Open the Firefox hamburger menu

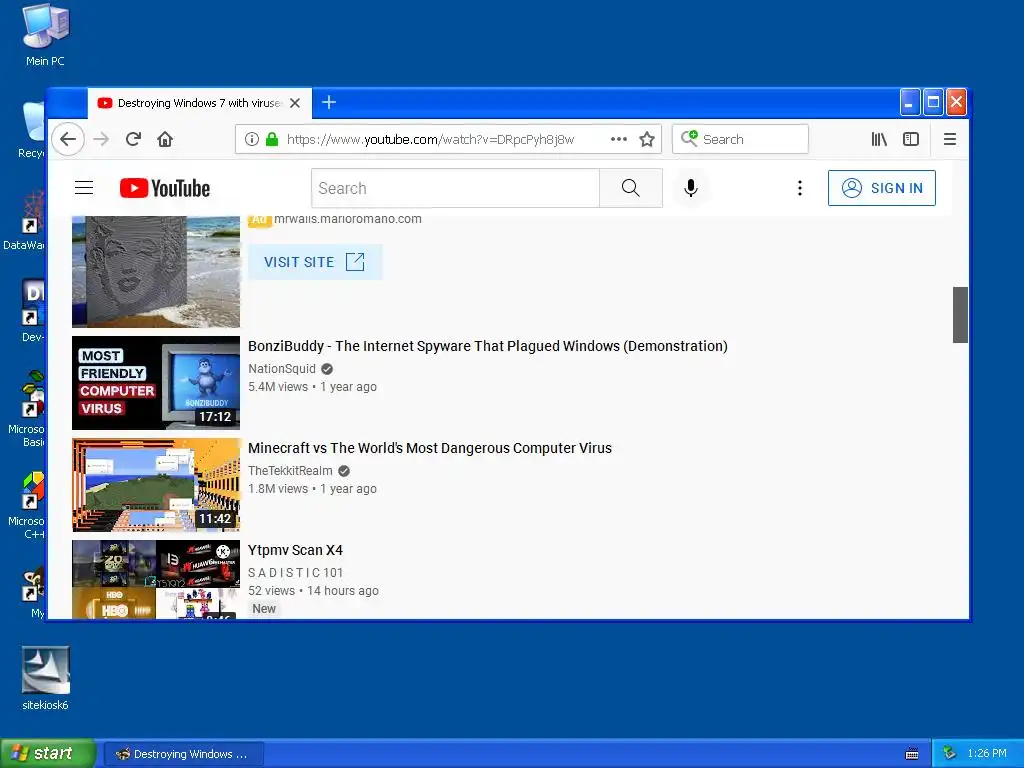click(950, 139)
